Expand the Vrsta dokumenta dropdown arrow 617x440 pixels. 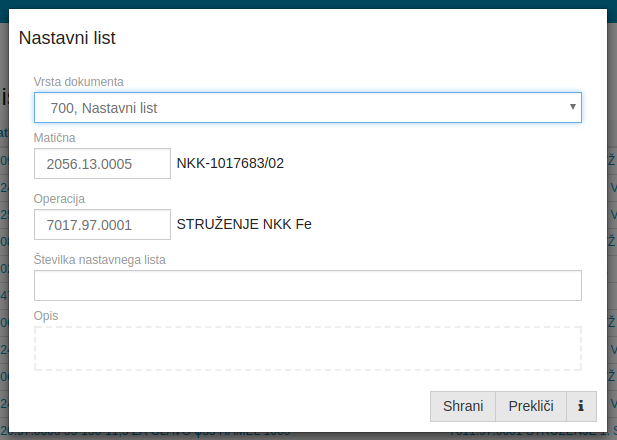pos(572,106)
